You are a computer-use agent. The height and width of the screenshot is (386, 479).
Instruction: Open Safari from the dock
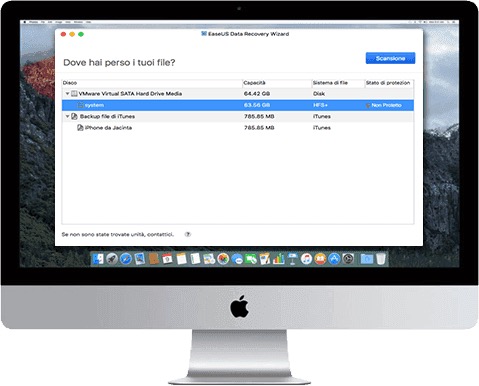[x=126, y=259]
